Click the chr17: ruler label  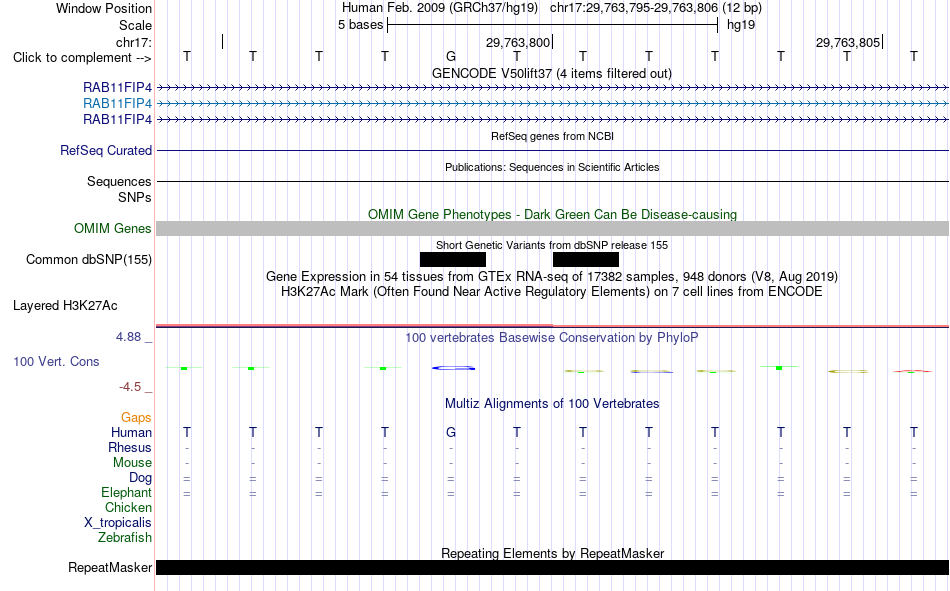(x=134, y=42)
